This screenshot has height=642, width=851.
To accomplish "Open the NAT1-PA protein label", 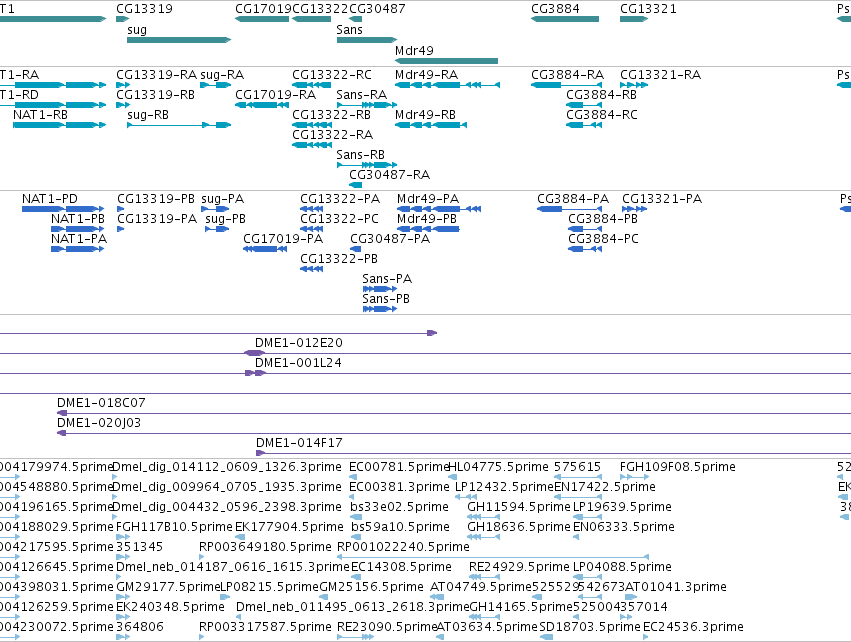I will click(79, 239).
